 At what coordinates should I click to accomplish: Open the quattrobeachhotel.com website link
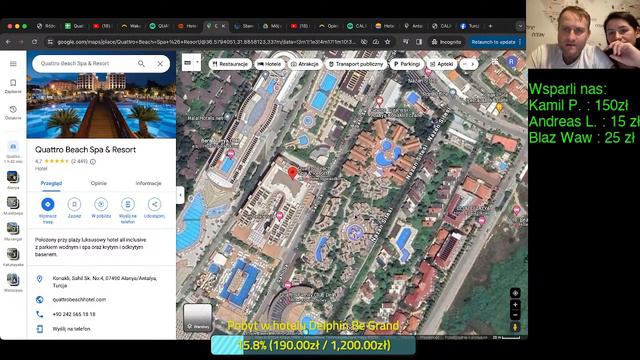[x=79, y=300]
